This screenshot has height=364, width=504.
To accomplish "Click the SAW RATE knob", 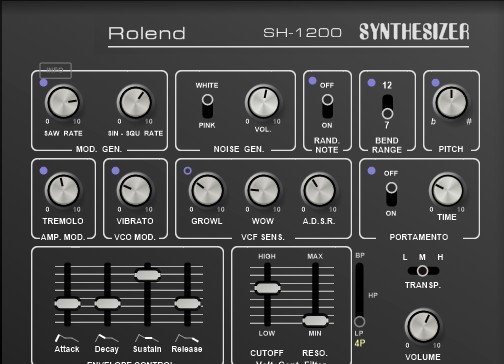I will 63,102.
